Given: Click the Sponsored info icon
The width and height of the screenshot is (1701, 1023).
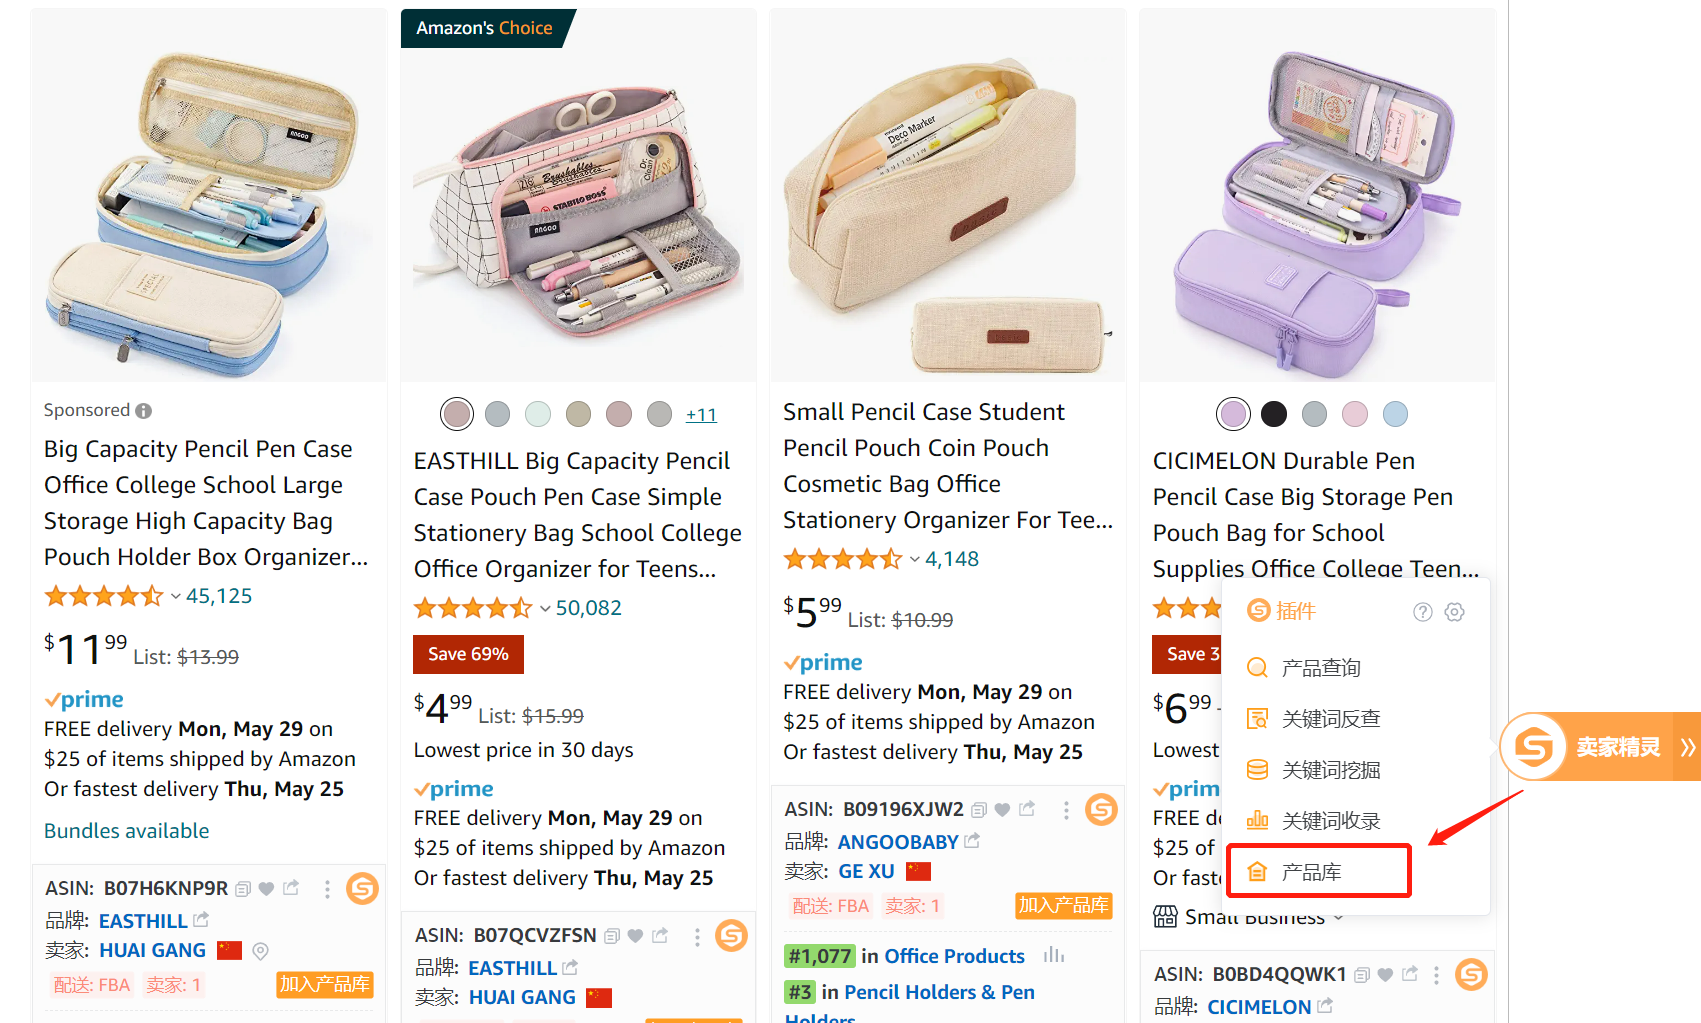Looking at the screenshot, I should (x=144, y=411).
